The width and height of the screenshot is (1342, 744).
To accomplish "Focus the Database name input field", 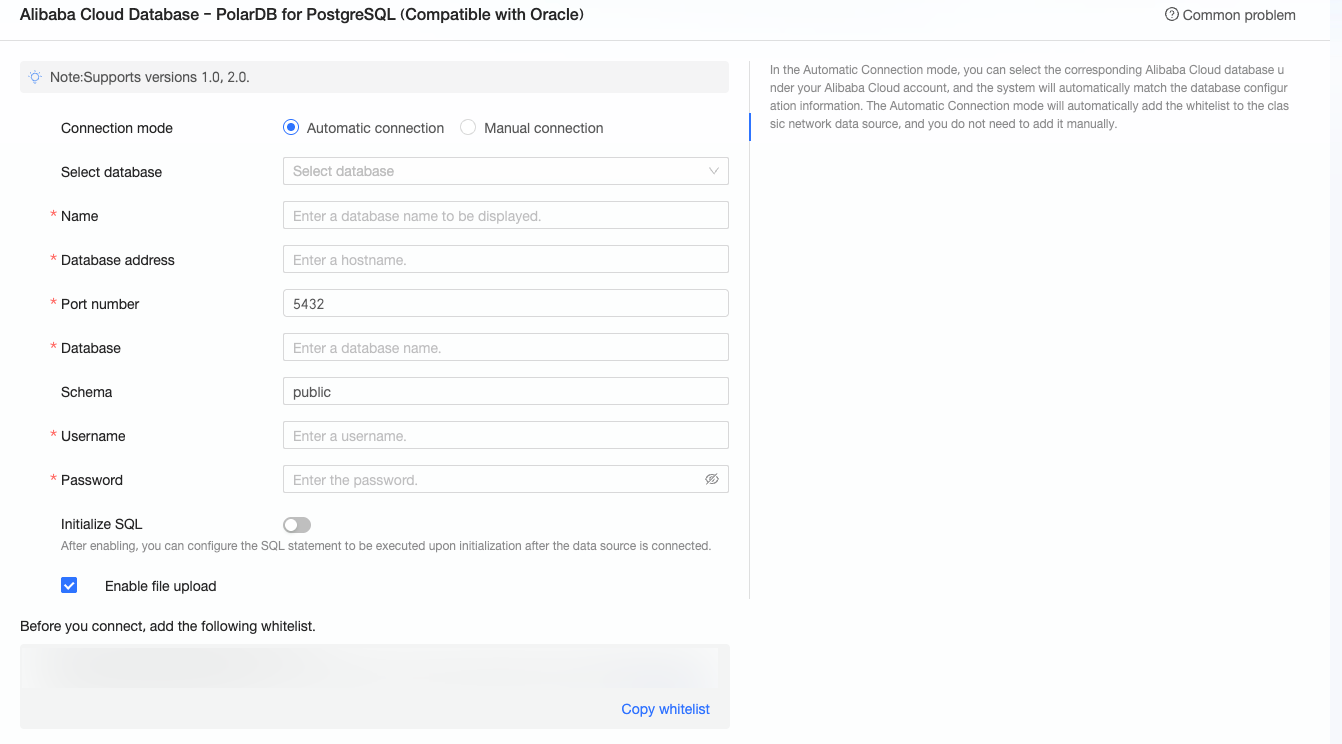I will (x=505, y=347).
